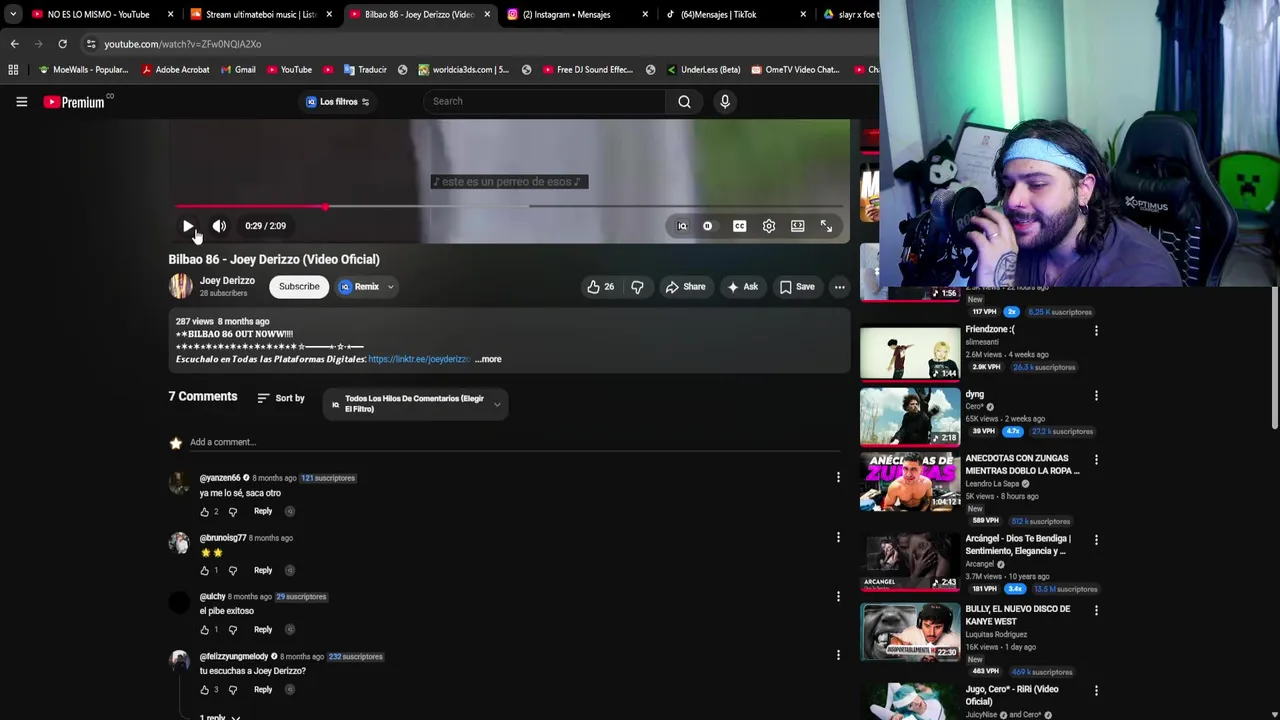Toggle closed captions CC button
This screenshot has height=720, width=1280.
(x=739, y=226)
